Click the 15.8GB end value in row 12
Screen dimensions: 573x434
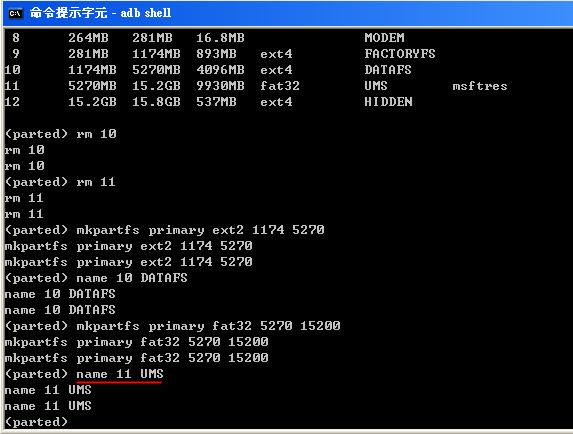(156, 102)
